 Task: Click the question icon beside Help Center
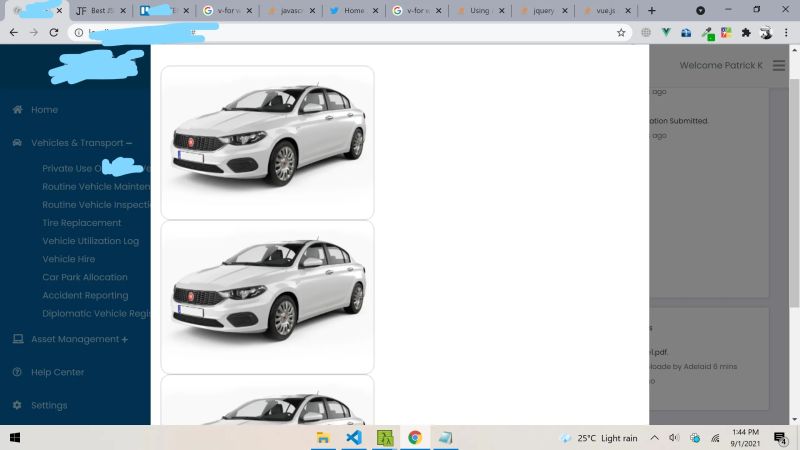17,372
